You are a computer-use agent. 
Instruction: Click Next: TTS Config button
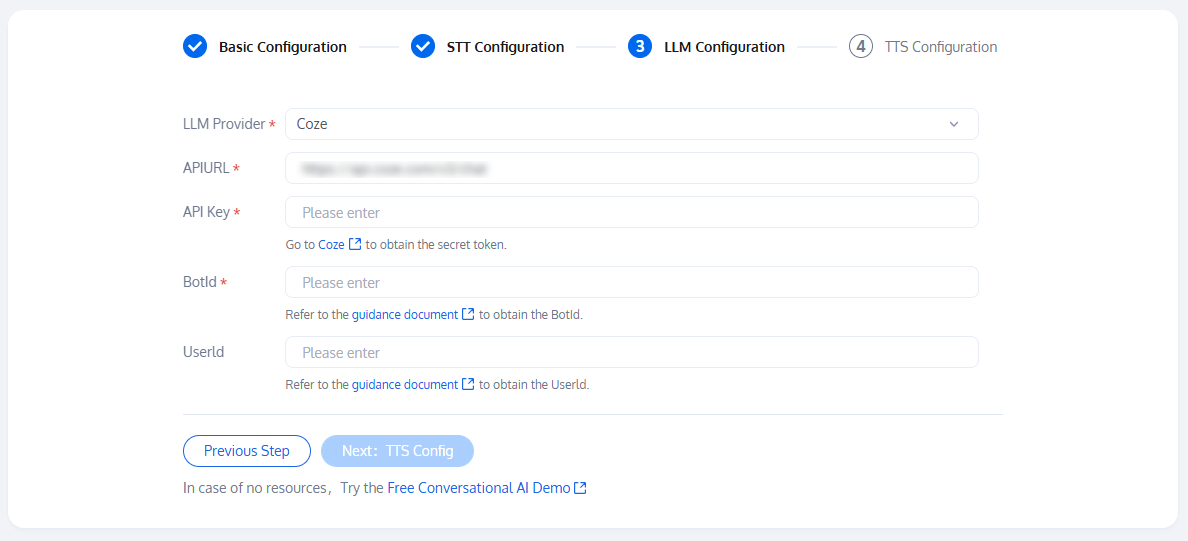pos(397,451)
